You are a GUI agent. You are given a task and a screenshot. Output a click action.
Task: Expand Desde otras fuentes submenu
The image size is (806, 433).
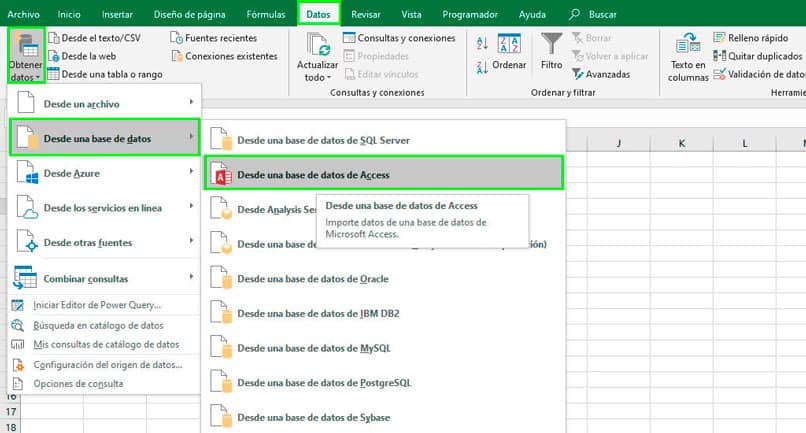(105, 242)
